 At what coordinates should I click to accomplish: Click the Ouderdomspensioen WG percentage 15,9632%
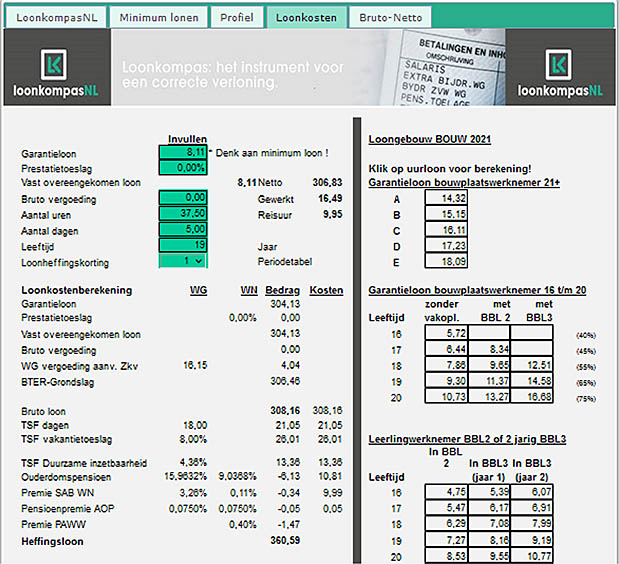185,477
